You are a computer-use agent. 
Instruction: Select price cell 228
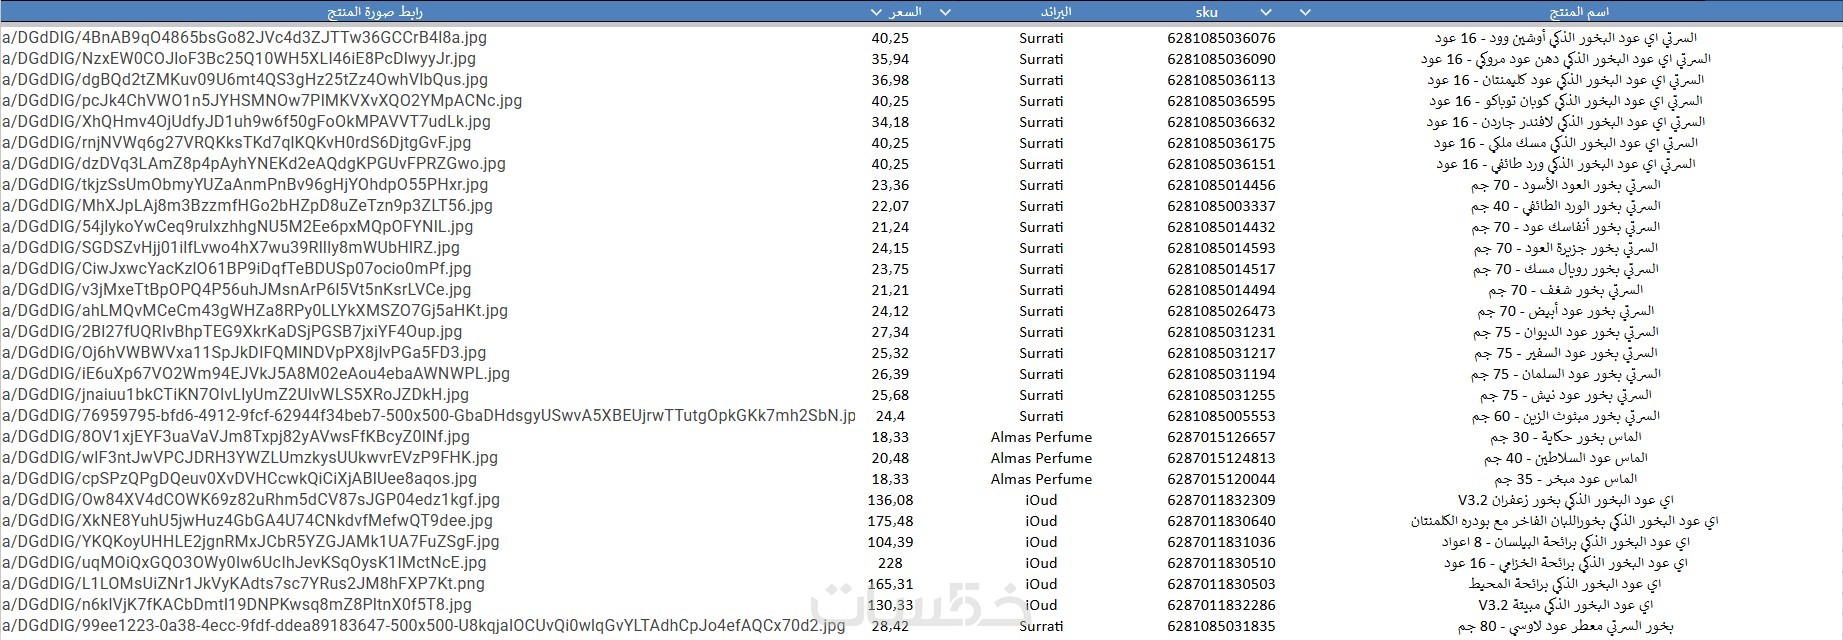click(x=890, y=563)
